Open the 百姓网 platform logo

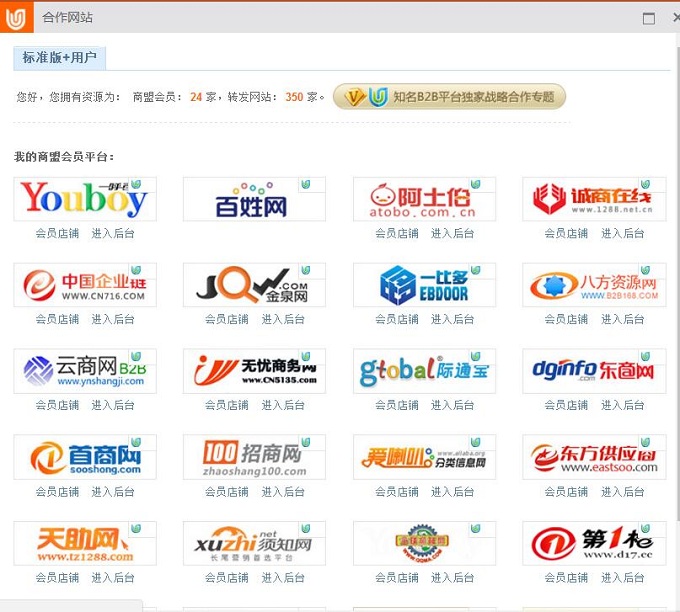pos(254,199)
